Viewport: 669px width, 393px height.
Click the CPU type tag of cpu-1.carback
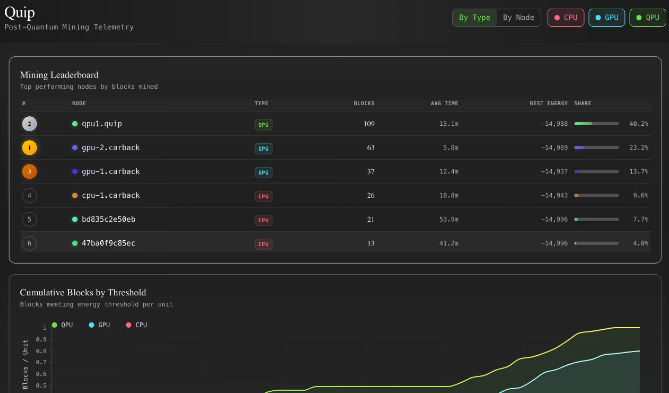pos(263,196)
